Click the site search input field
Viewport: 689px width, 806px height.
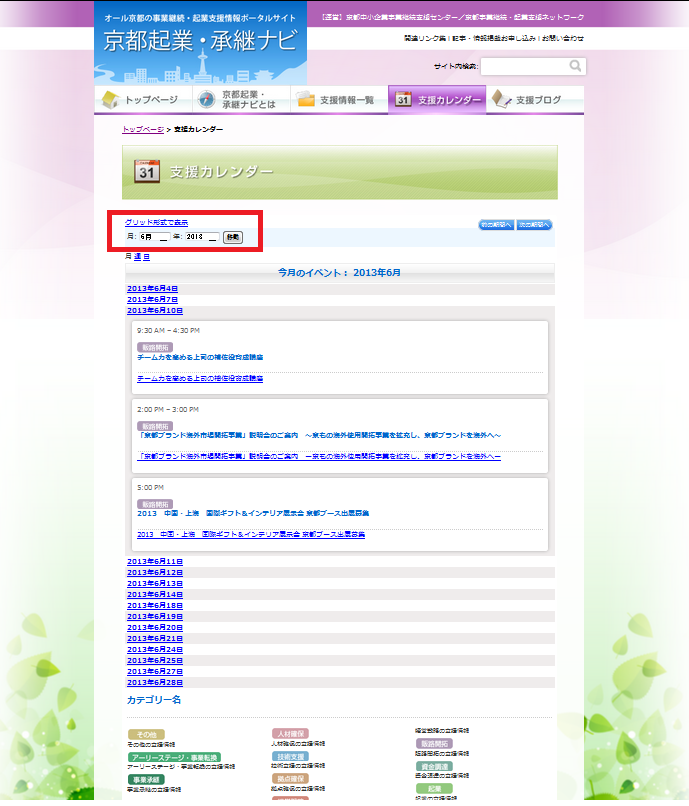point(524,66)
